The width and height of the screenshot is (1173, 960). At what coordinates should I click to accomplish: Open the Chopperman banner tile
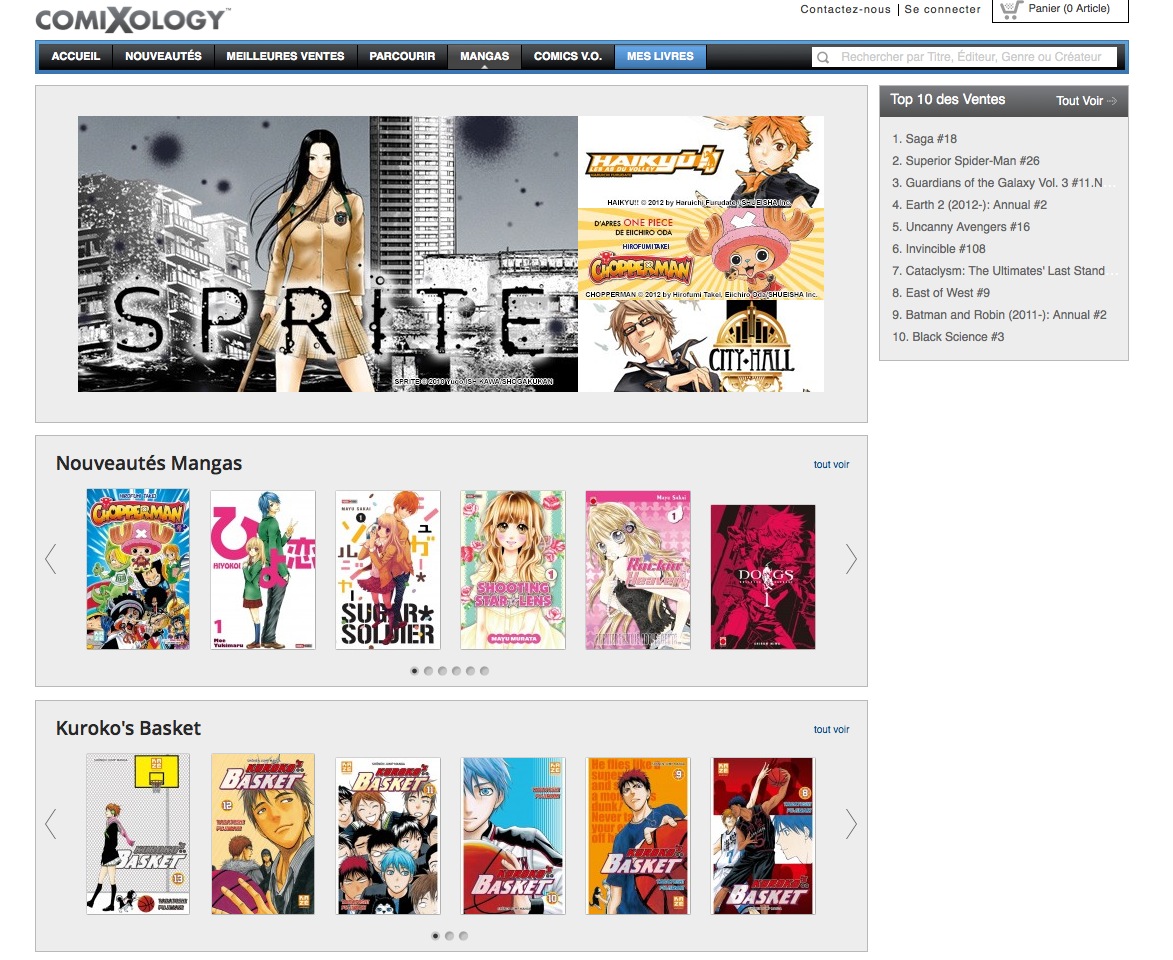701,254
